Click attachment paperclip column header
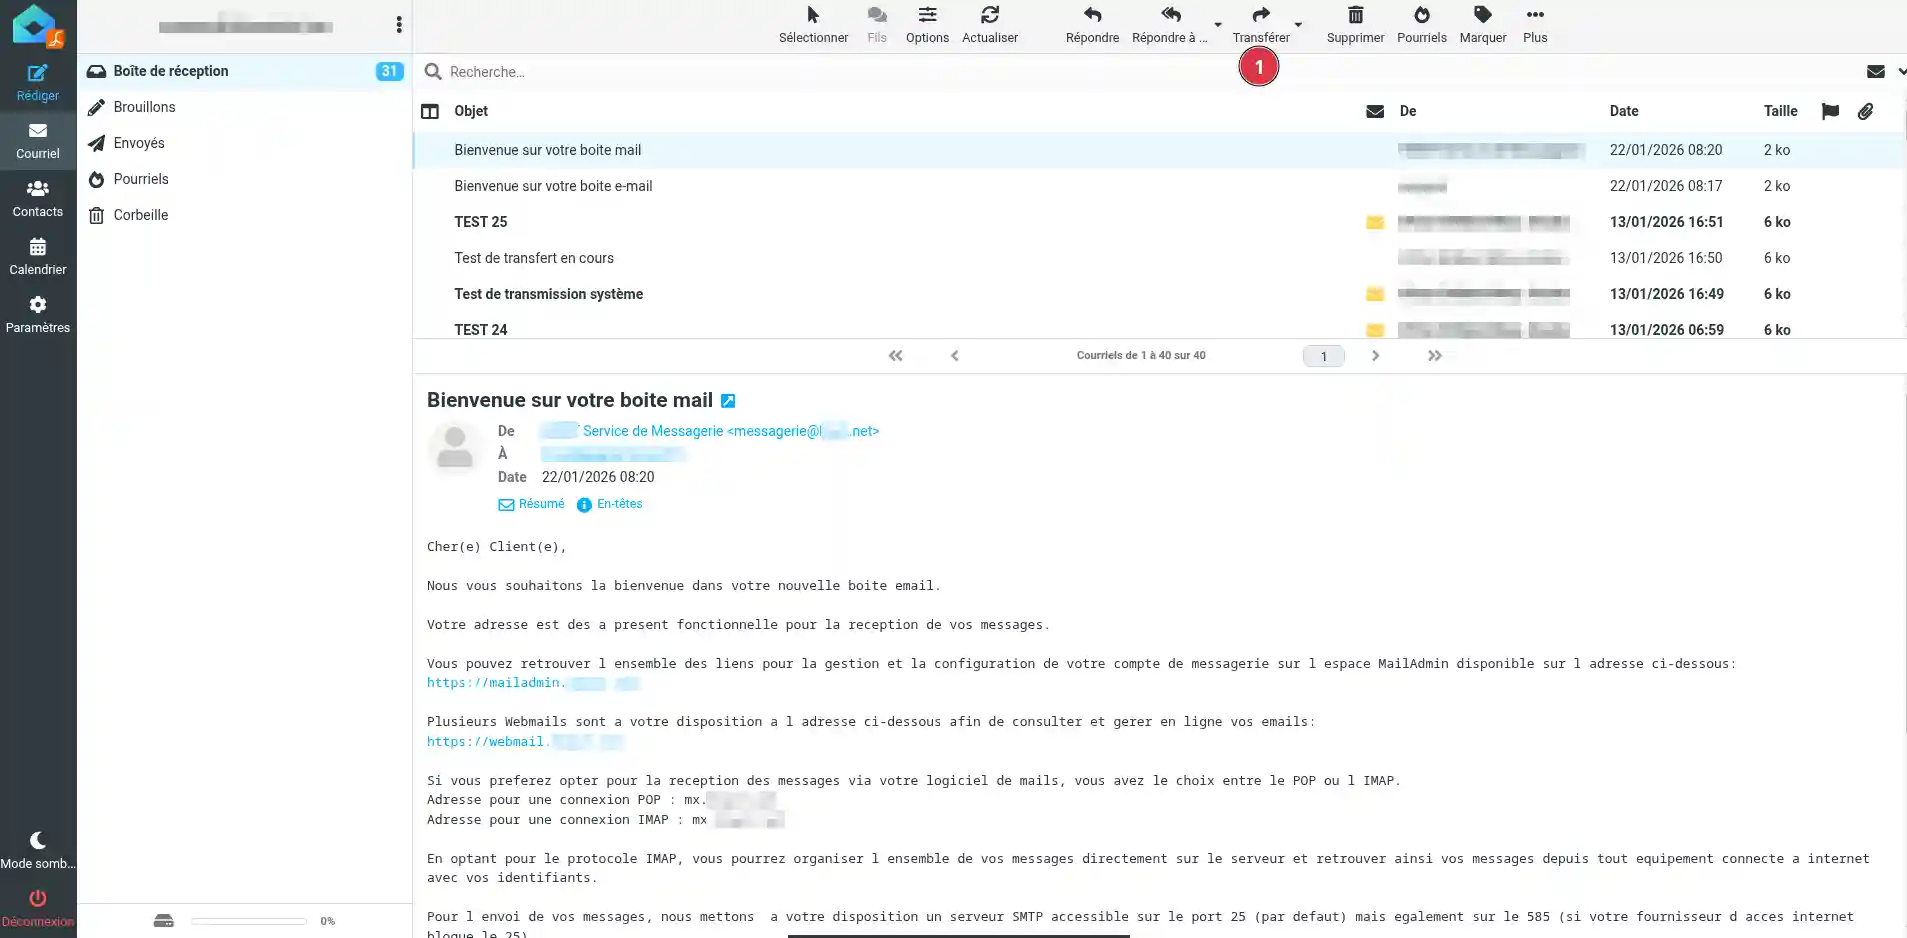 (1866, 111)
